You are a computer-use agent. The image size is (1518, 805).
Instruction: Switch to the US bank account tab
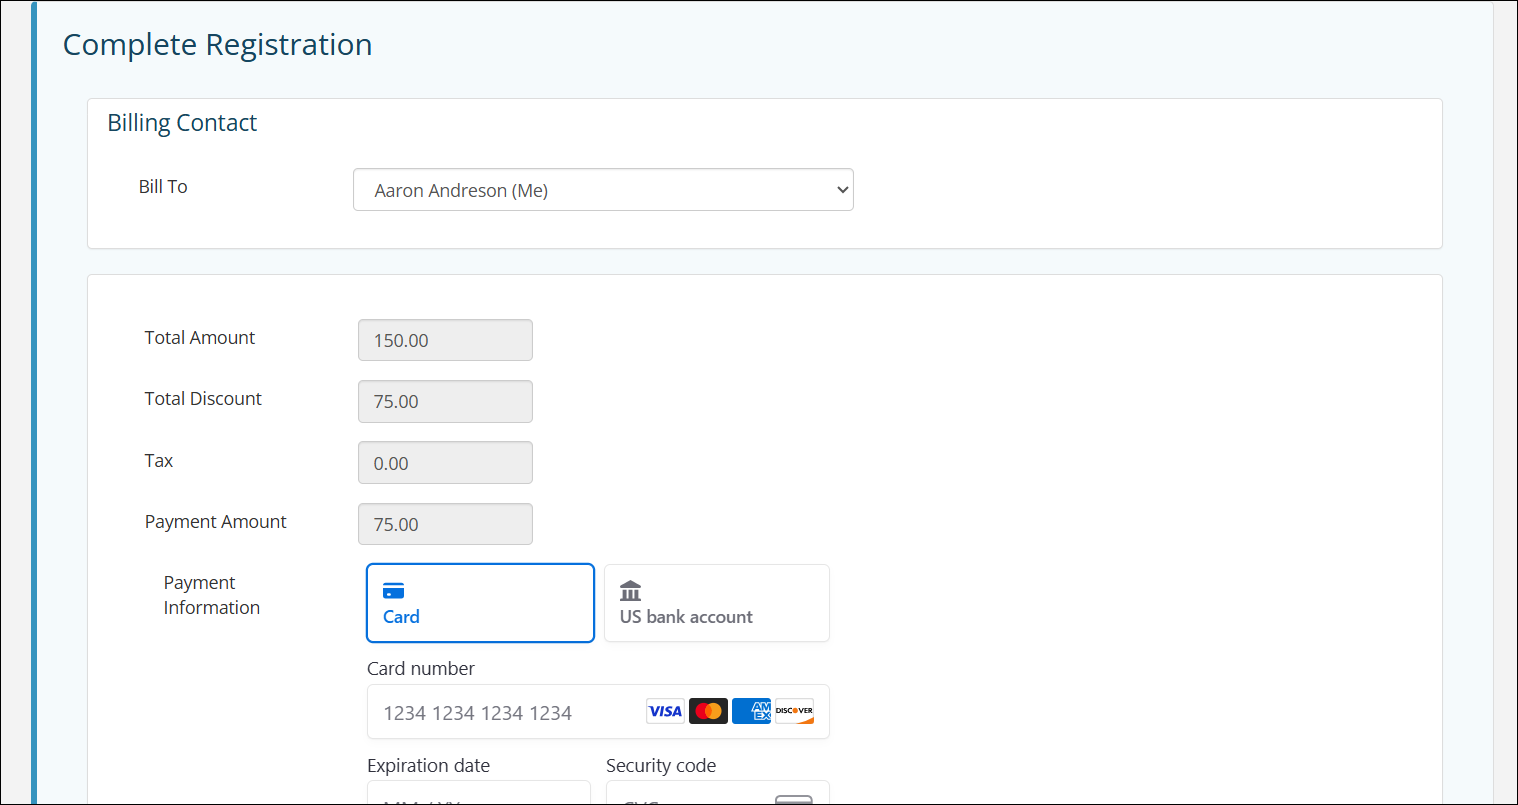coord(716,603)
